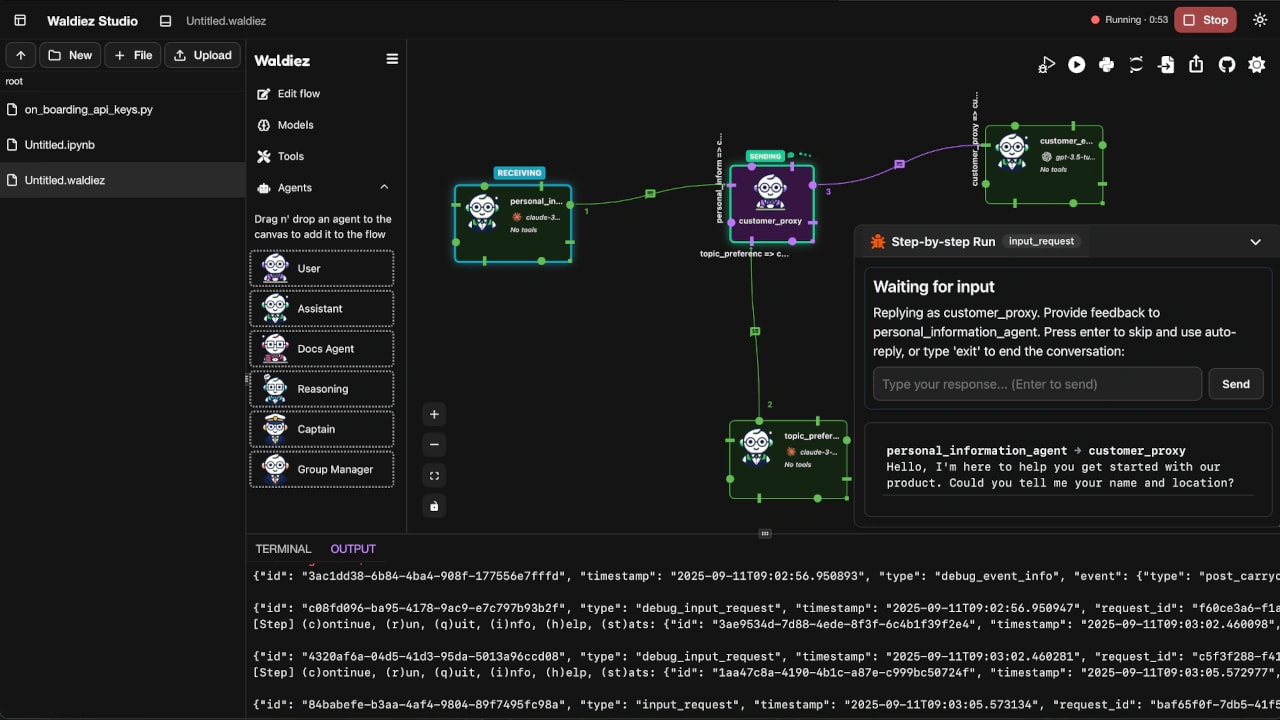
Task: Fit the flow canvas to view
Action: coord(434,475)
